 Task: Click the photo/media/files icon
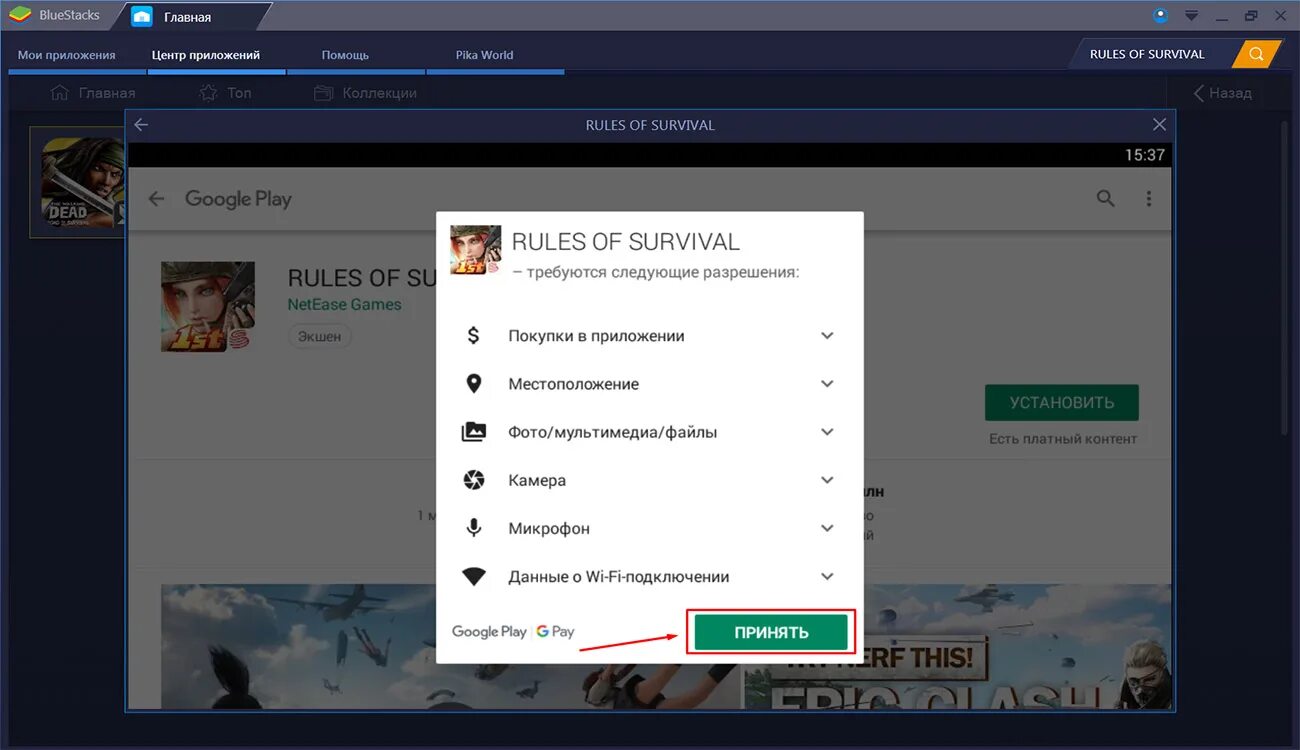coord(474,432)
